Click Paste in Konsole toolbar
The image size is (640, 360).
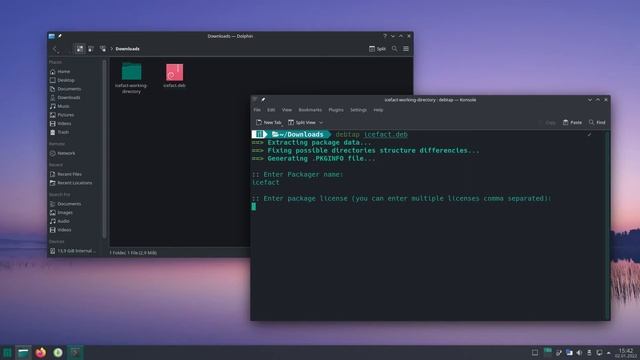pos(572,122)
